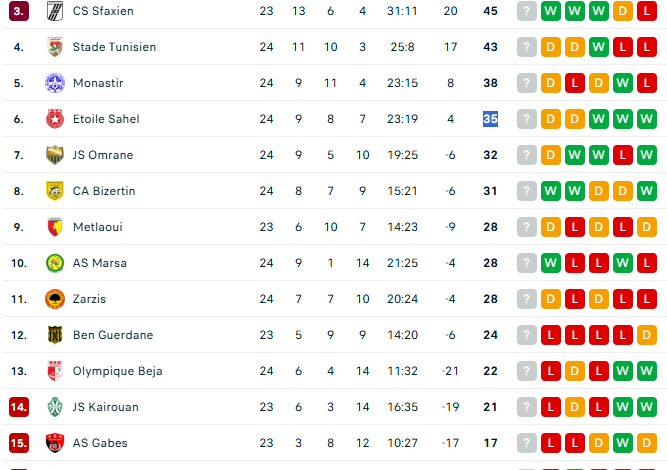Click the Monastir club crest
Image resolution: width=667 pixels, height=470 pixels.
(55, 83)
